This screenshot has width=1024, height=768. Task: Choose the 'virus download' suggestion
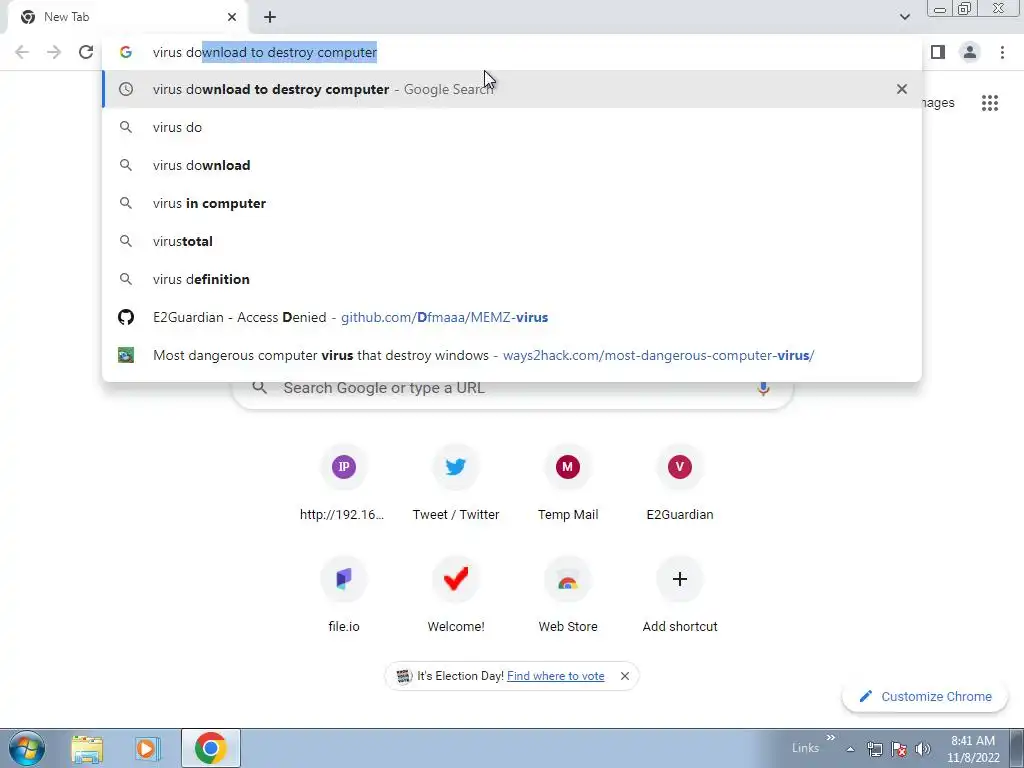(x=512, y=165)
